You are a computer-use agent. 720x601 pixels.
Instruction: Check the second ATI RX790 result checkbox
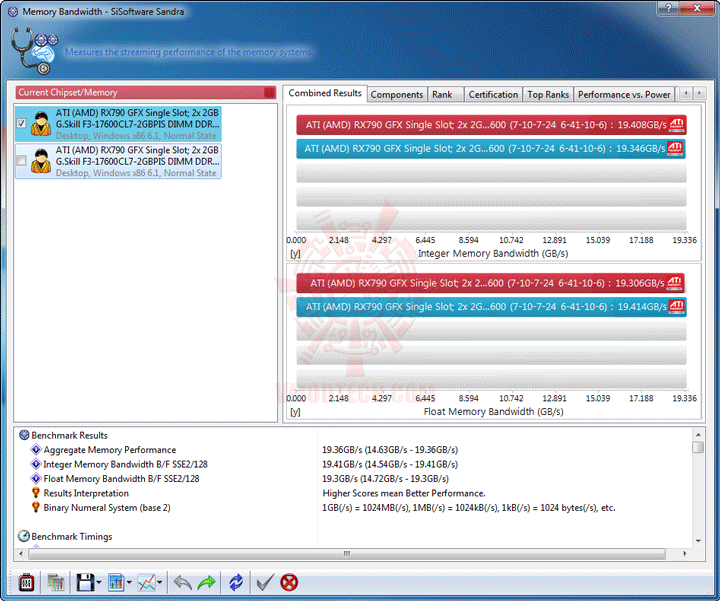tap(21, 160)
